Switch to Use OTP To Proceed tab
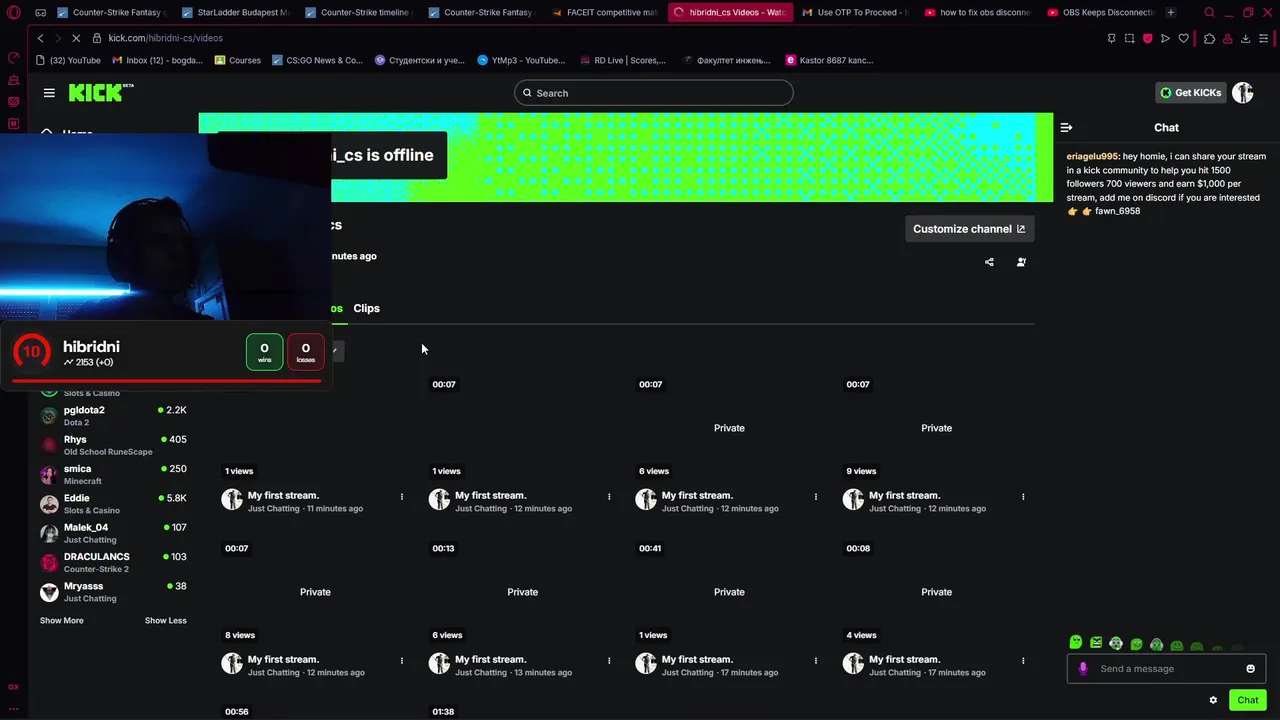The height and width of the screenshot is (720, 1280). click(x=855, y=13)
